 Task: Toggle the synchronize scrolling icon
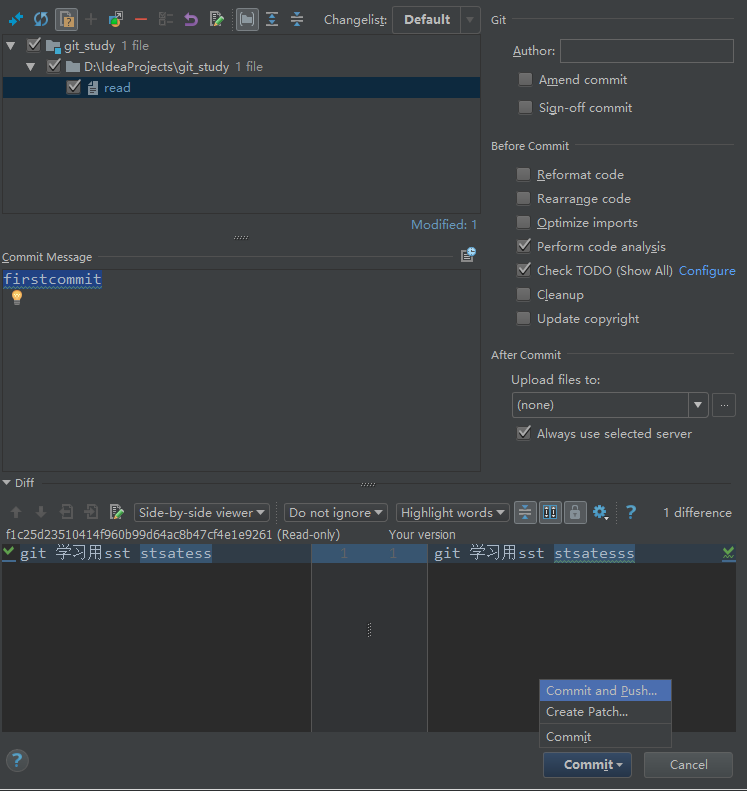click(x=550, y=512)
